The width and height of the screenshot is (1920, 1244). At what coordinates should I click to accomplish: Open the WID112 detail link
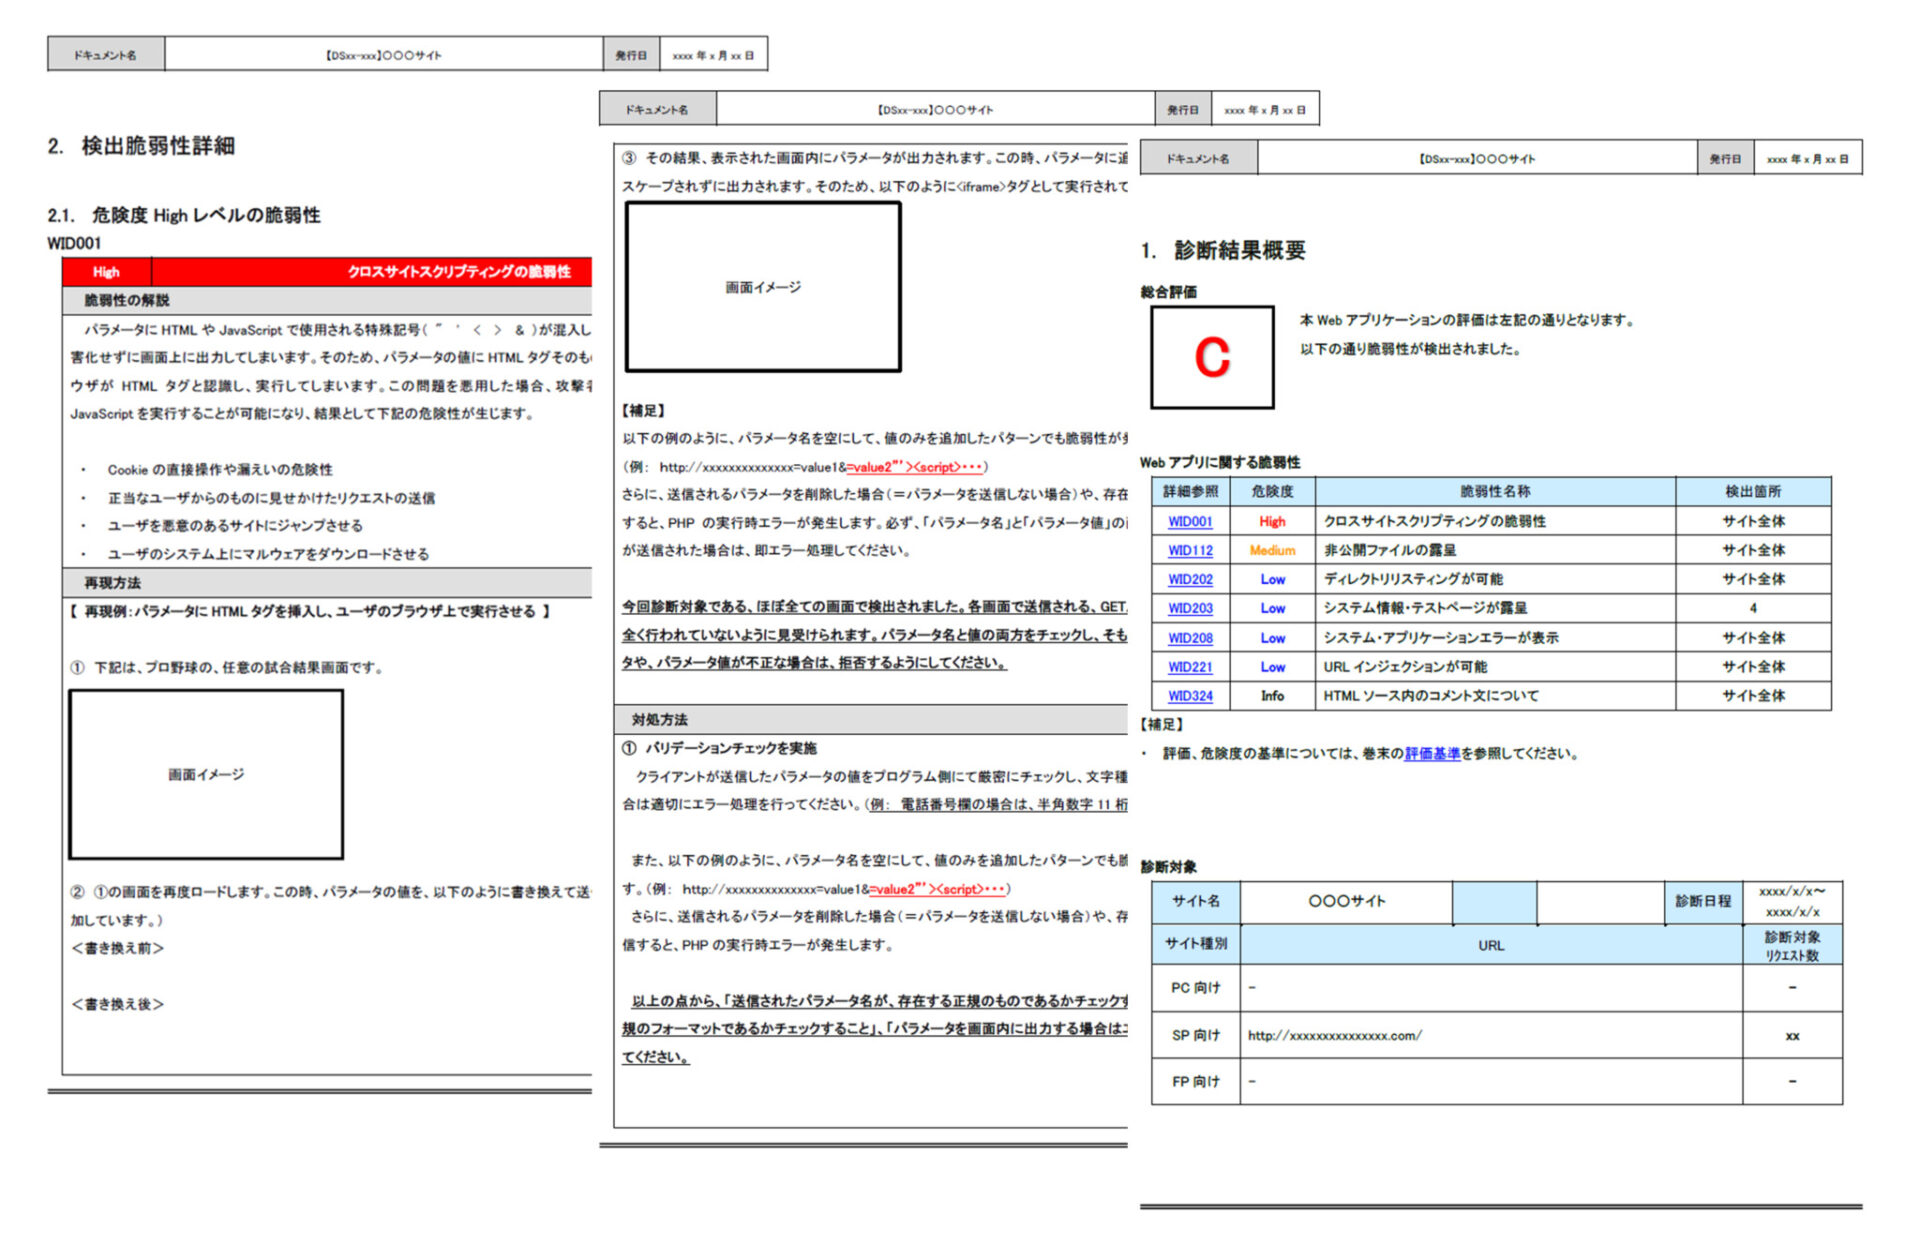[x=1190, y=550]
